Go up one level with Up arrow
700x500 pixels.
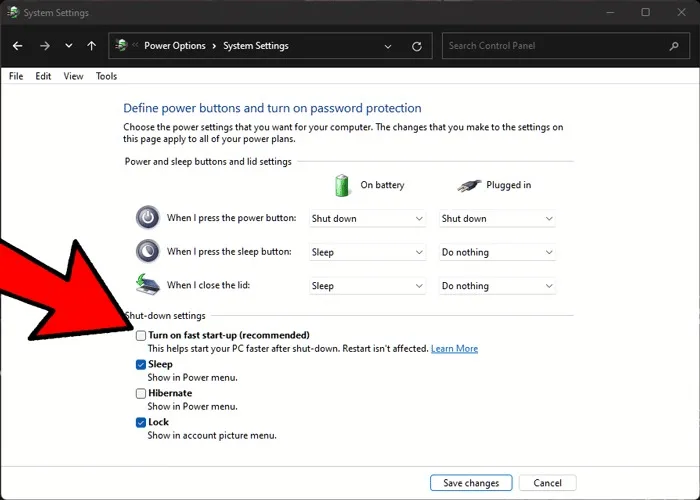pyautogui.click(x=92, y=46)
